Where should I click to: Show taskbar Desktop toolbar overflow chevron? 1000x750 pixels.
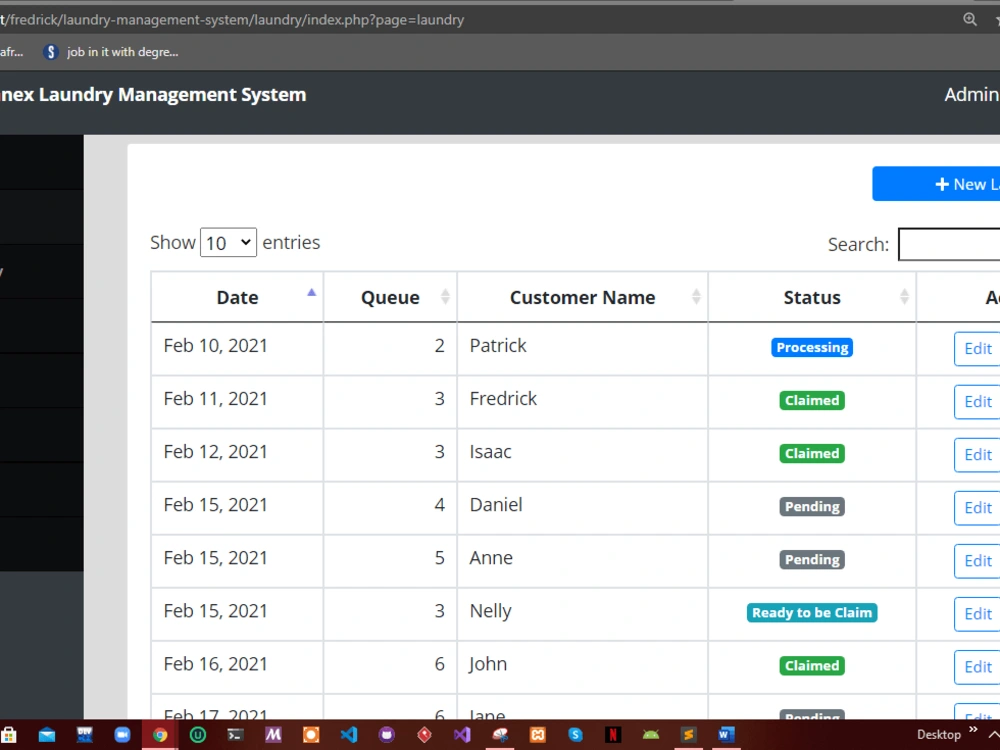(x=973, y=730)
